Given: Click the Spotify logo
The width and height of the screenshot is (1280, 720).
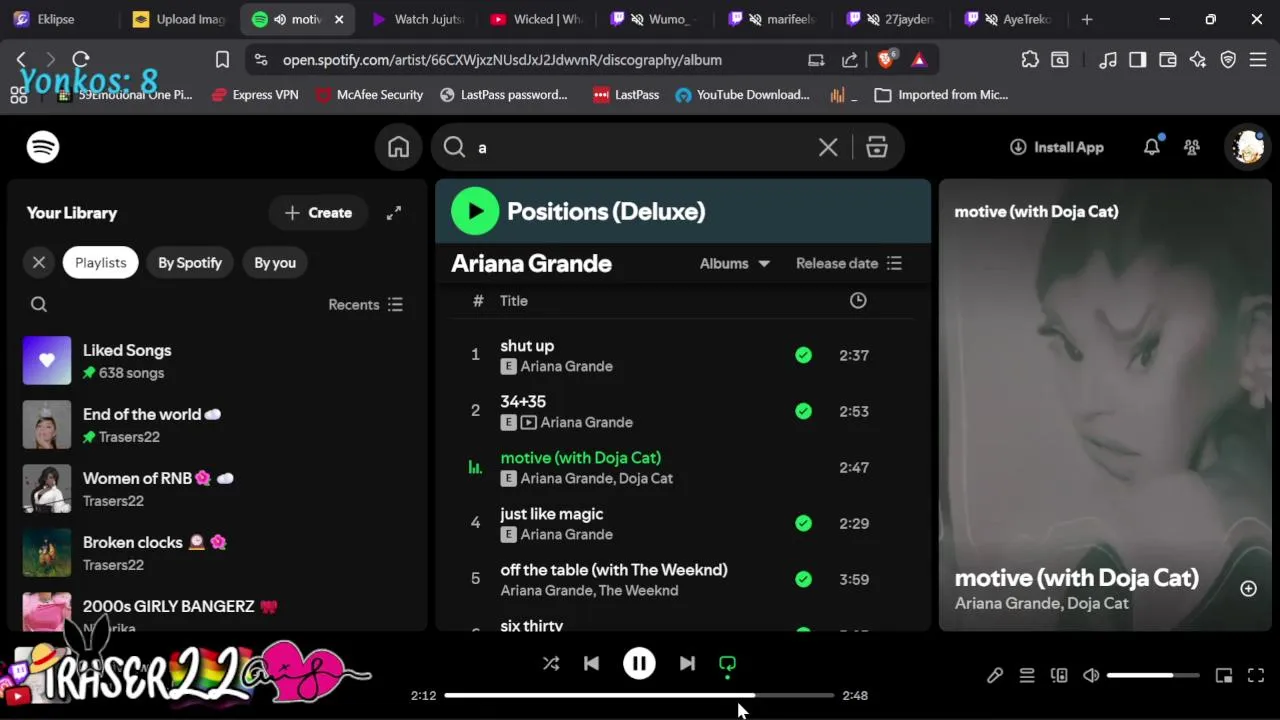Looking at the screenshot, I should pos(43,147).
